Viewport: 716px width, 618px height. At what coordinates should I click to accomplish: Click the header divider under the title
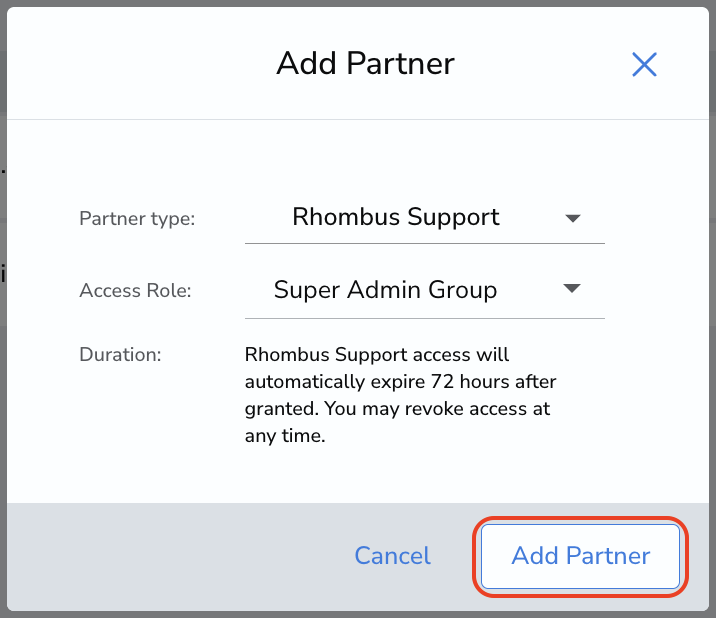click(358, 120)
